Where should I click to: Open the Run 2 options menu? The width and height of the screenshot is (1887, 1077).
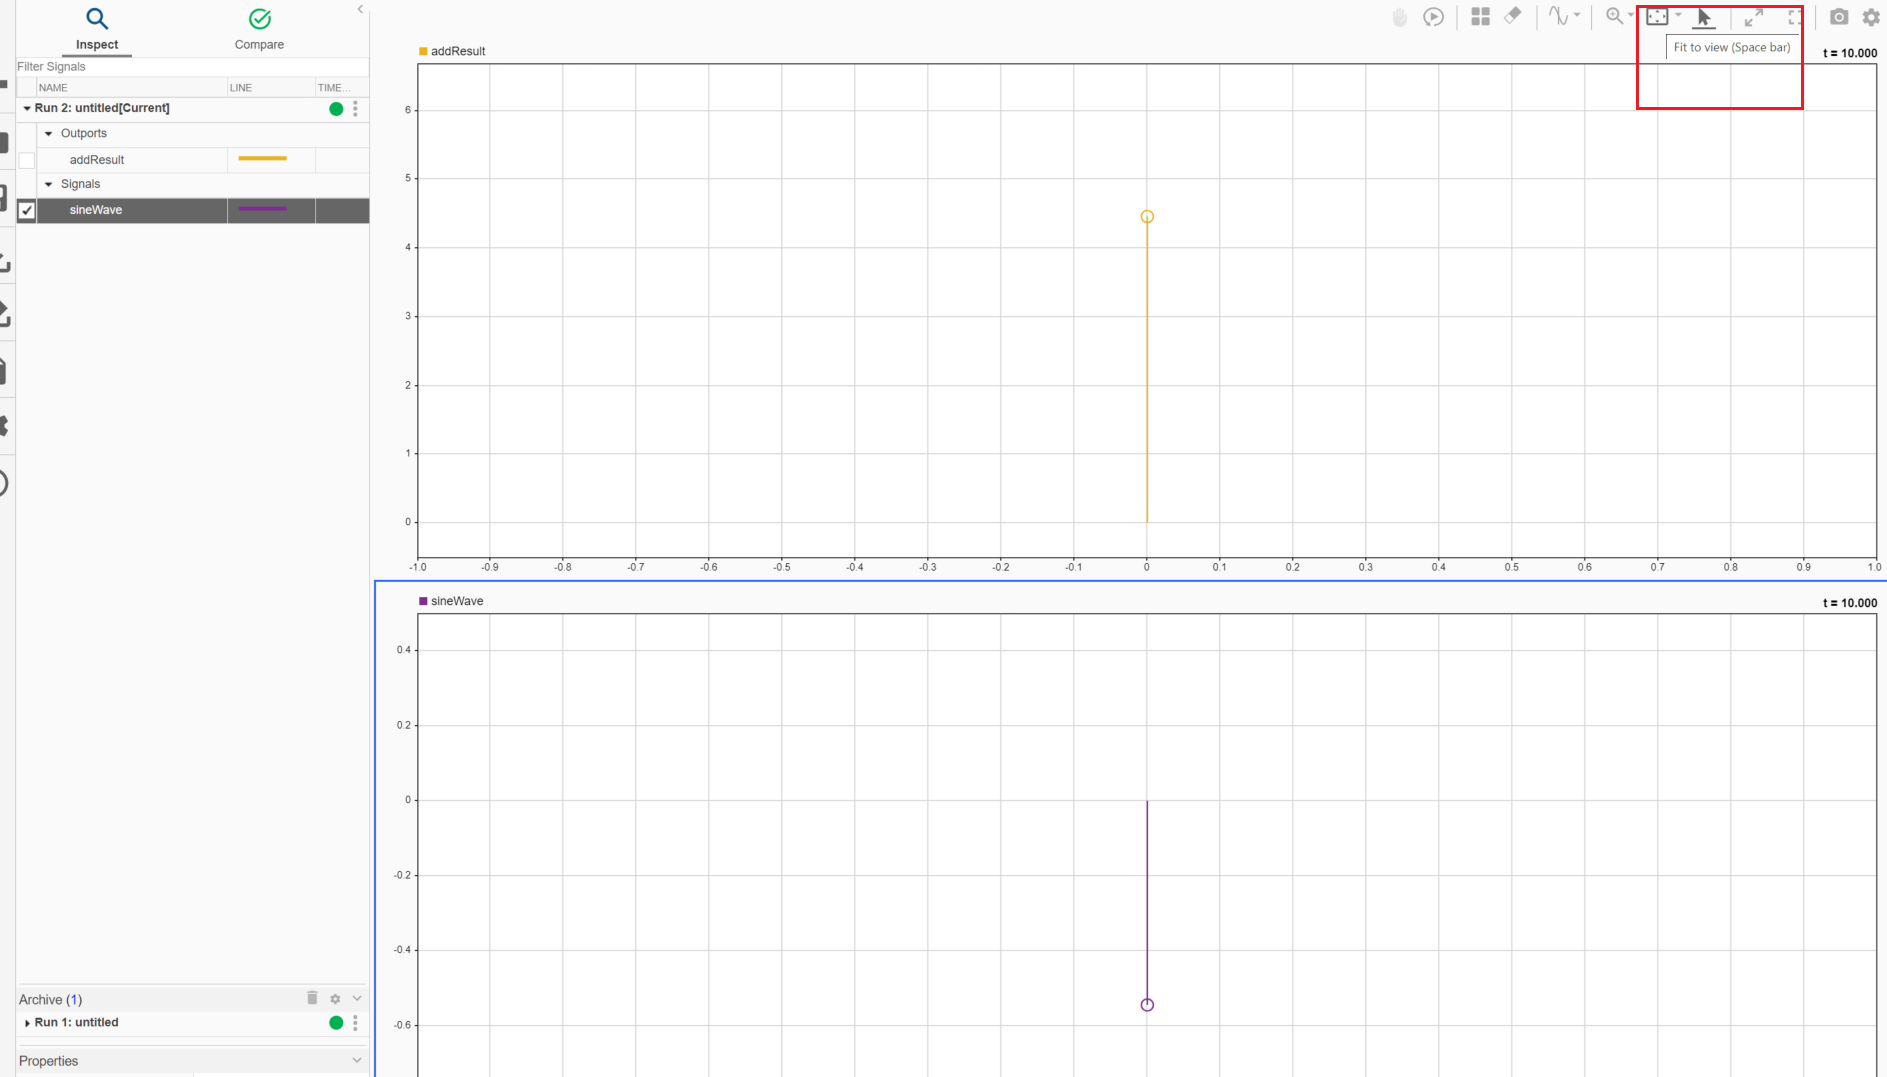[x=355, y=108]
